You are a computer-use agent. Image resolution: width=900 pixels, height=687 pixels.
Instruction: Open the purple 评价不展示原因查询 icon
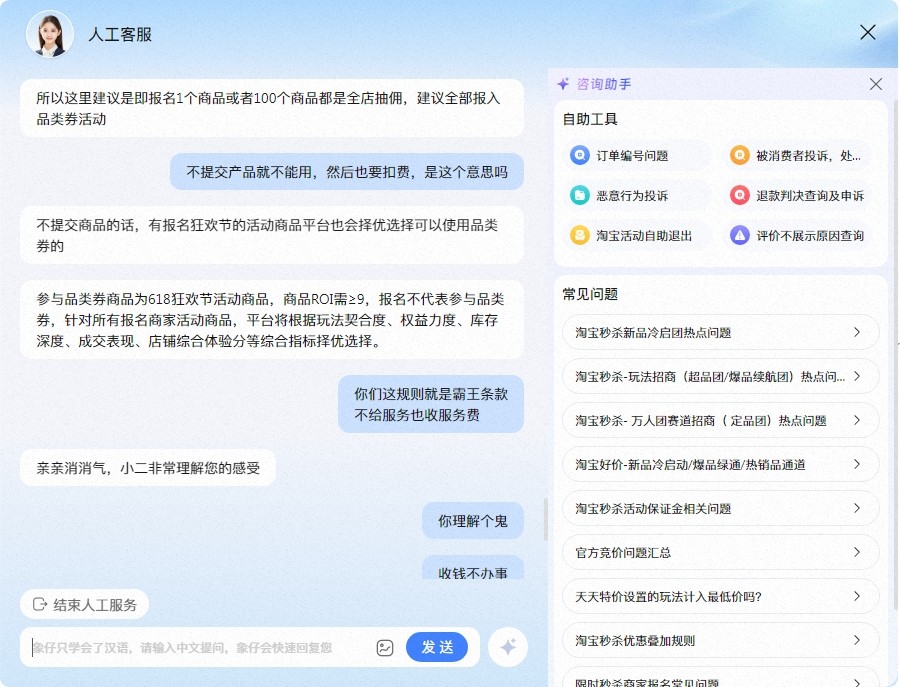click(x=739, y=235)
